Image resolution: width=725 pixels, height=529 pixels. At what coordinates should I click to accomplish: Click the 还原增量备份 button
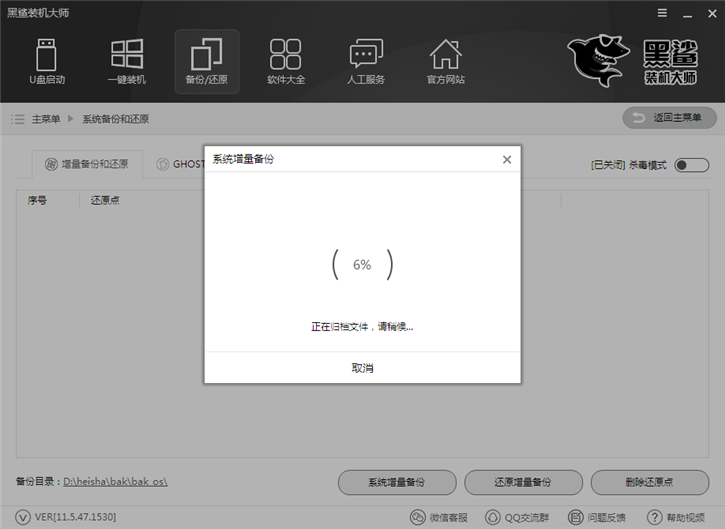coord(523,482)
